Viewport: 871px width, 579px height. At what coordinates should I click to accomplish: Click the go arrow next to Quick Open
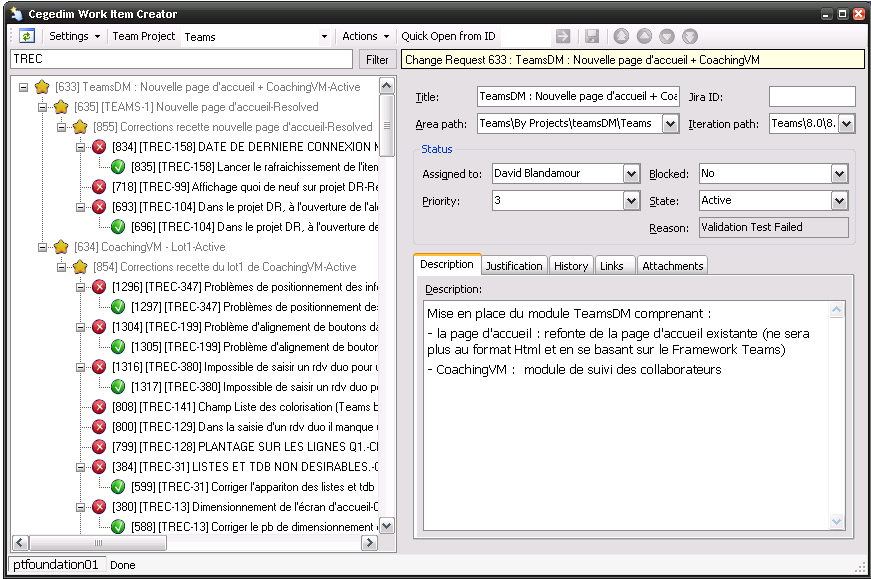563,37
